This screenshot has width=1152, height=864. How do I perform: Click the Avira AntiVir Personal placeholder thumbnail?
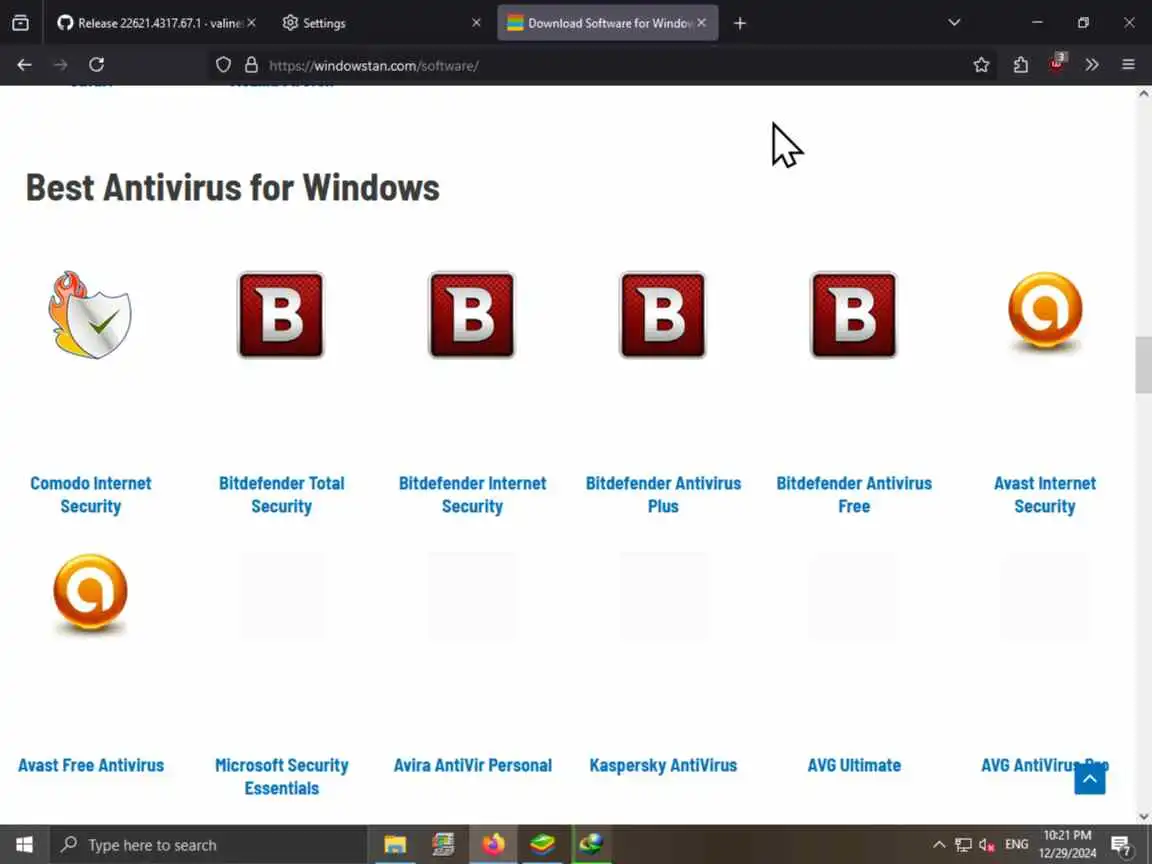[472, 596]
